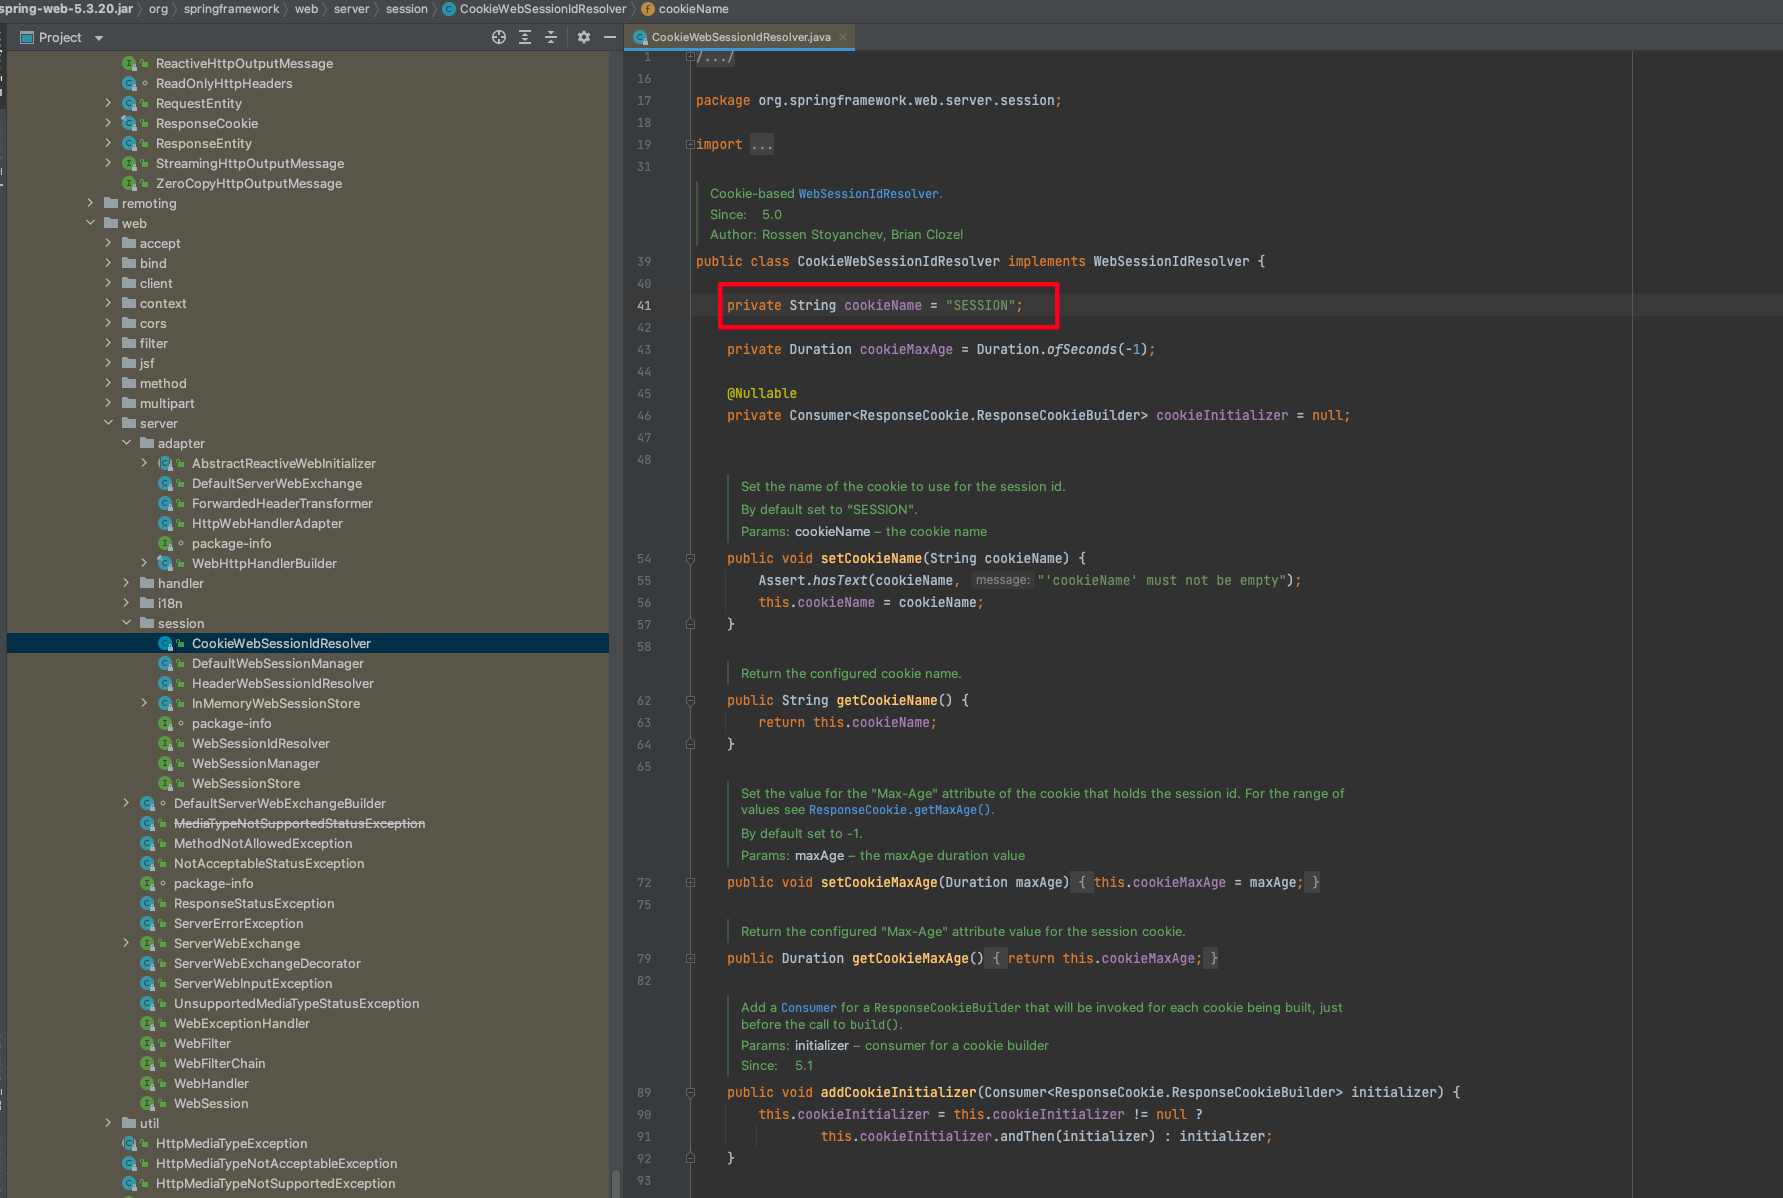Viewport: 1783px width, 1198px height.
Task: Collapse the adapter folder
Action: tap(126, 443)
